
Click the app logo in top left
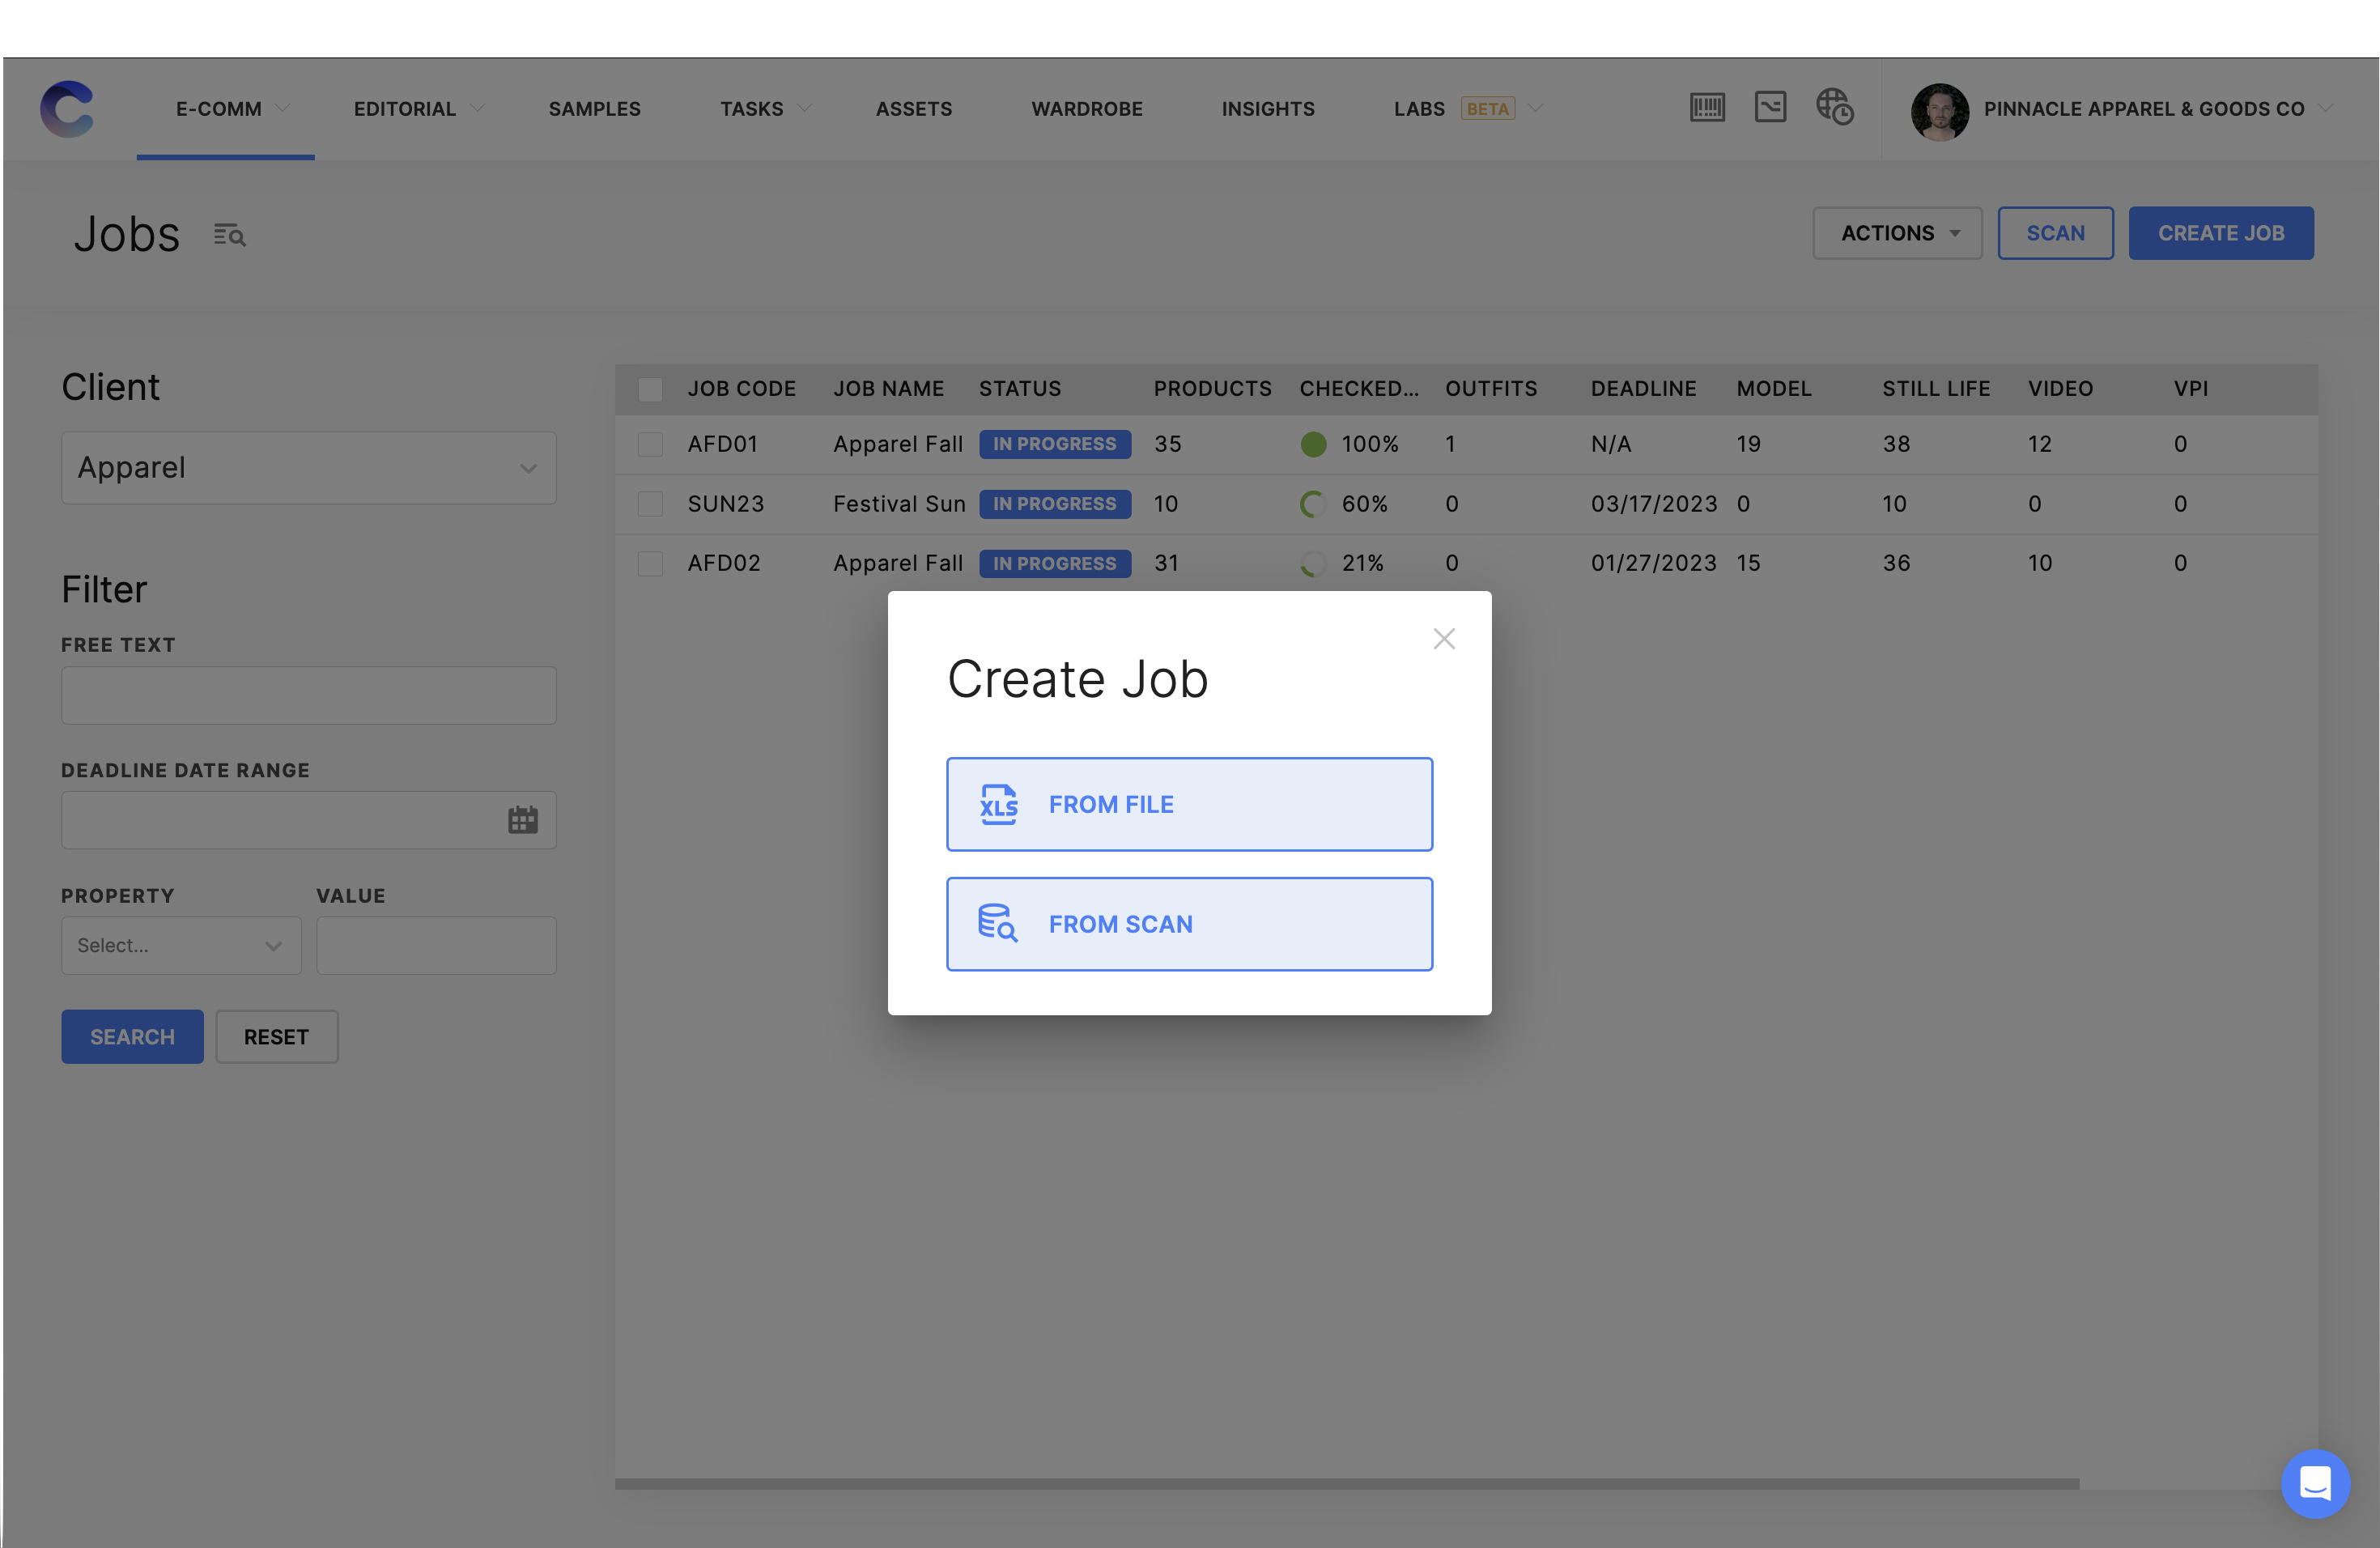pos(67,108)
